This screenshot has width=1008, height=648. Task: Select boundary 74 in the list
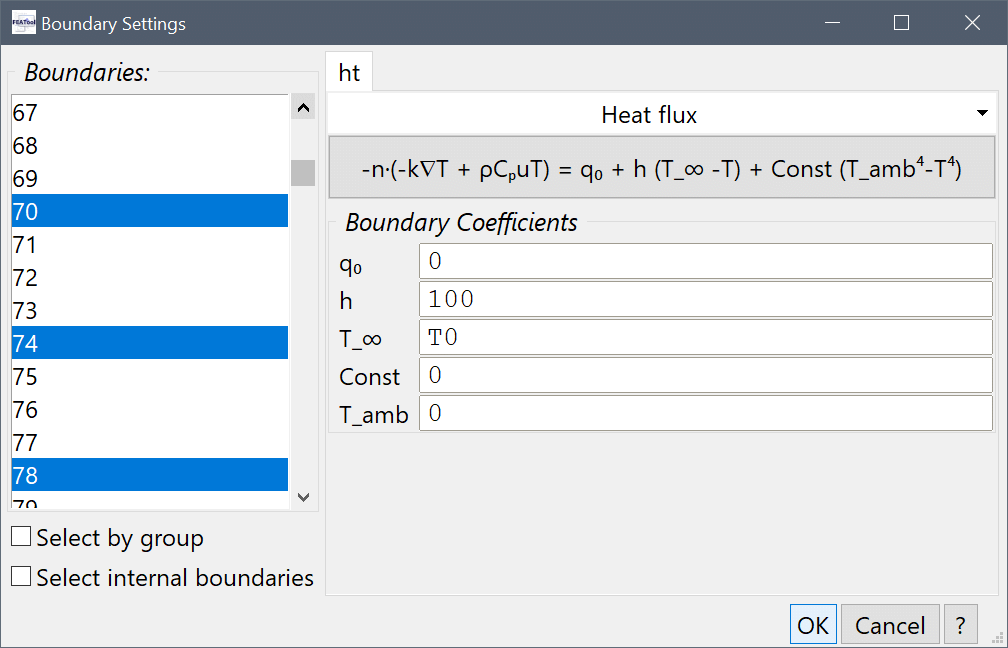pos(150,343)
